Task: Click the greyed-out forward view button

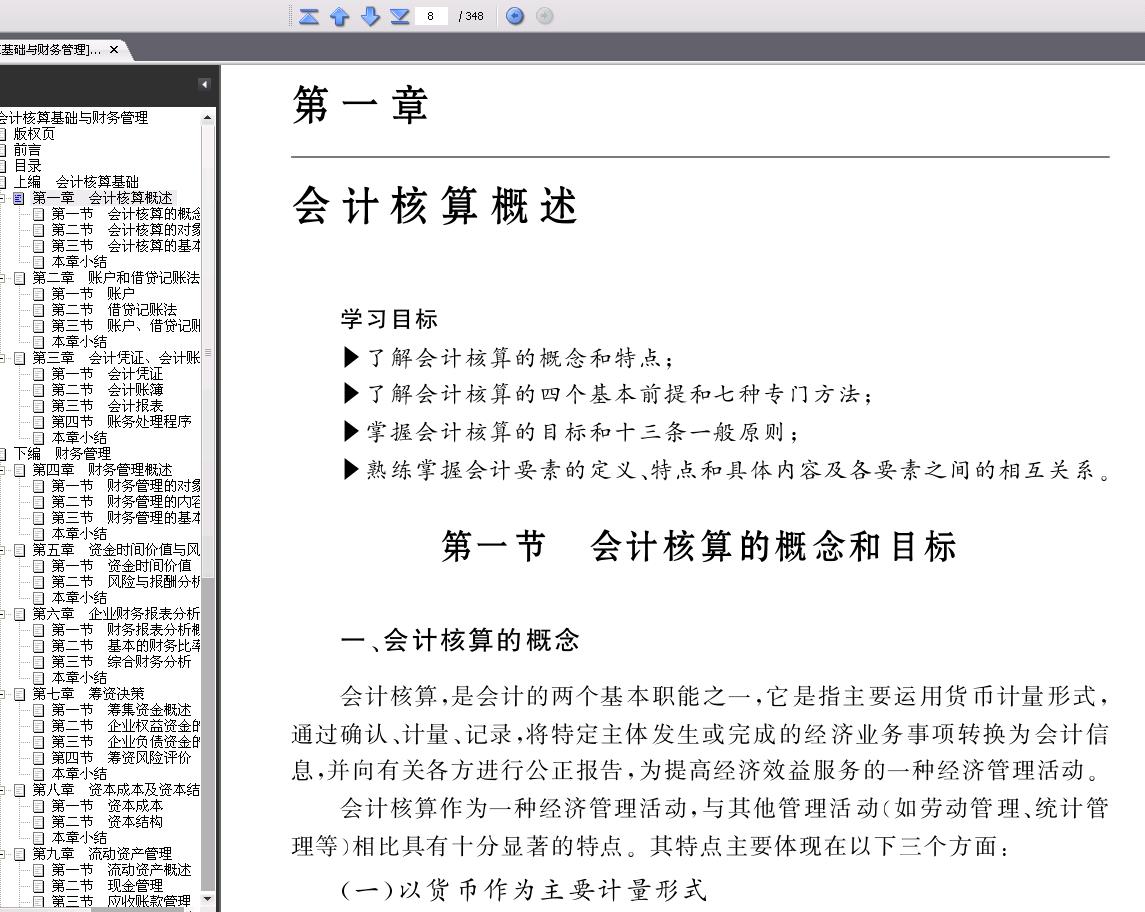Action: (x=545, y=16)
